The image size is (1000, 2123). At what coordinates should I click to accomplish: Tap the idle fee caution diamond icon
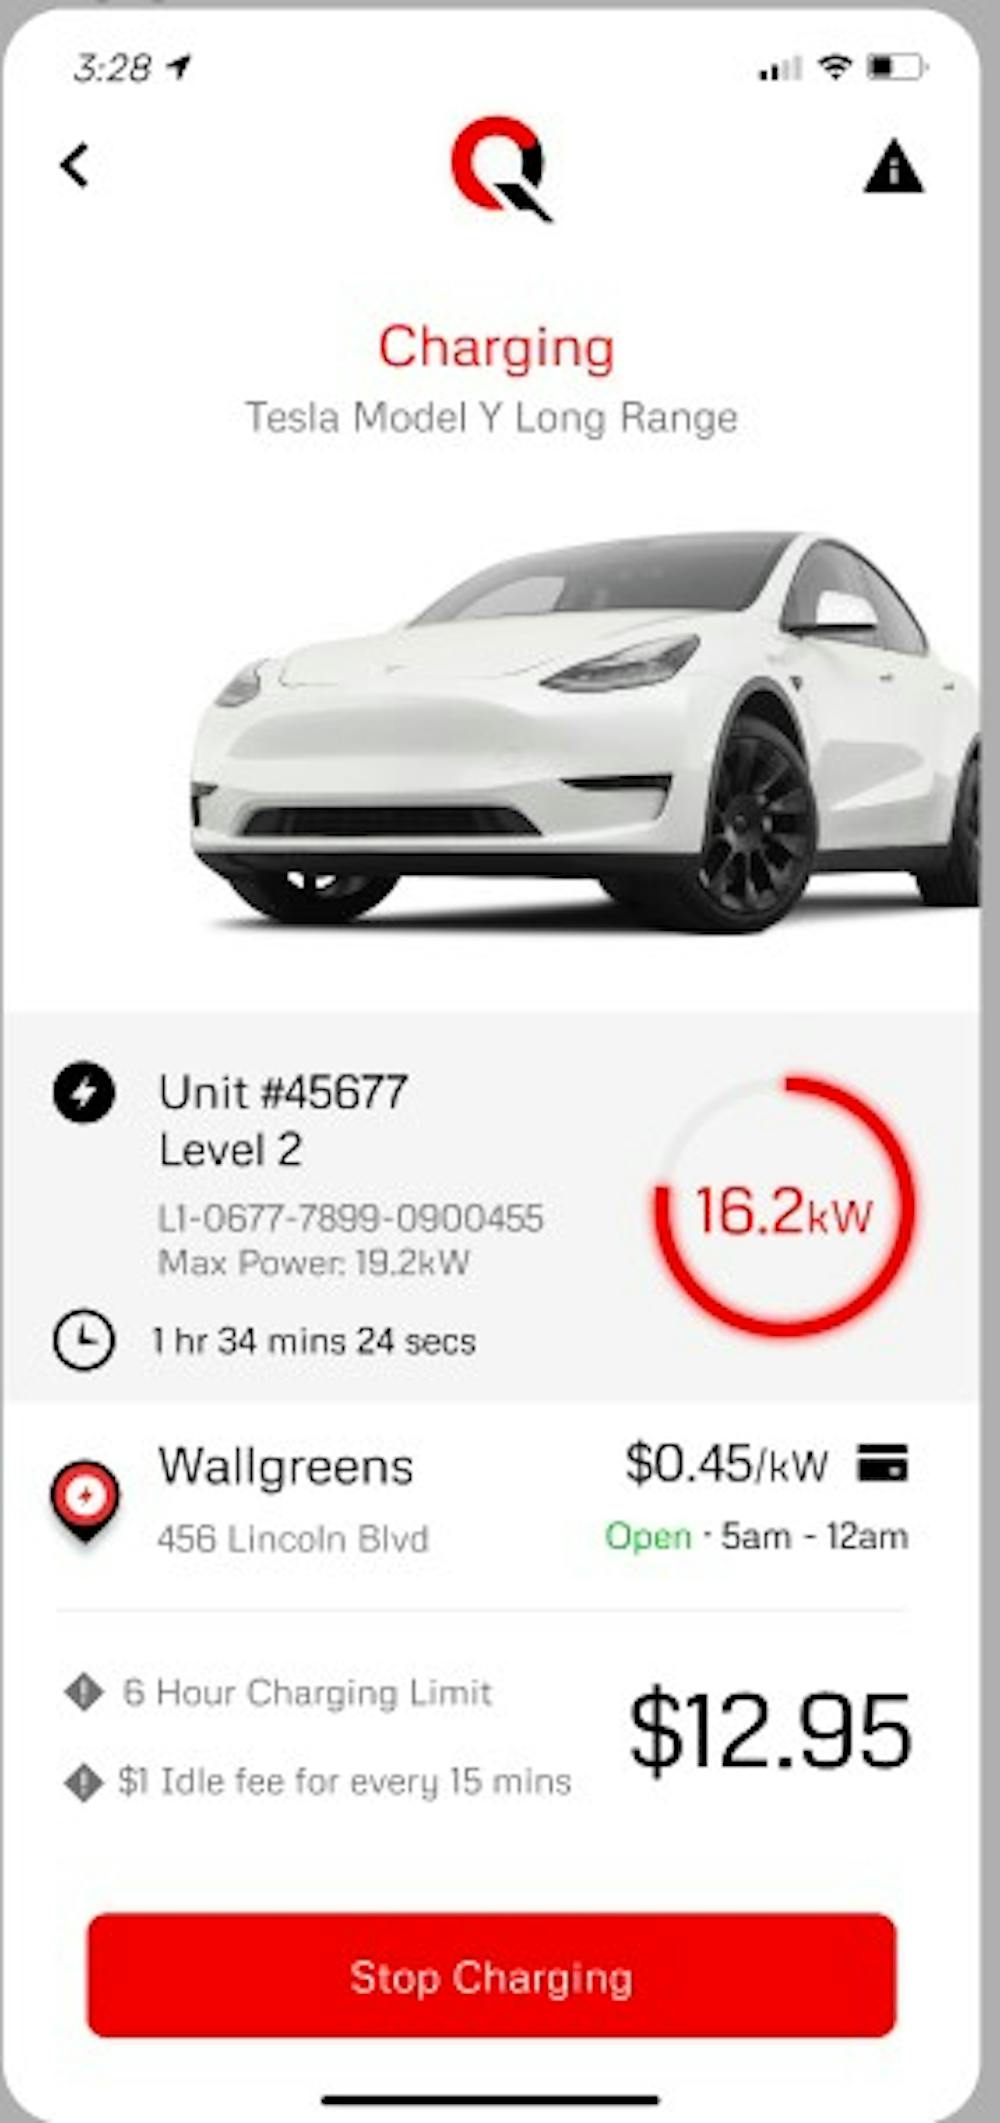[x=83, y=1782]
